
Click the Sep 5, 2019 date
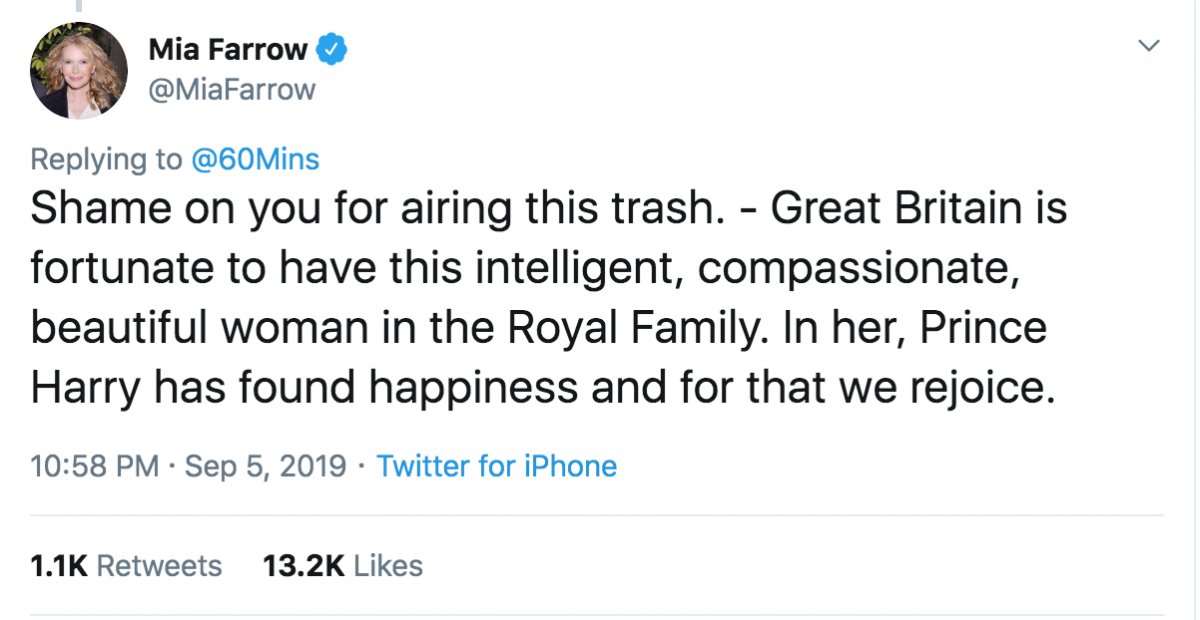click(265, 466)
